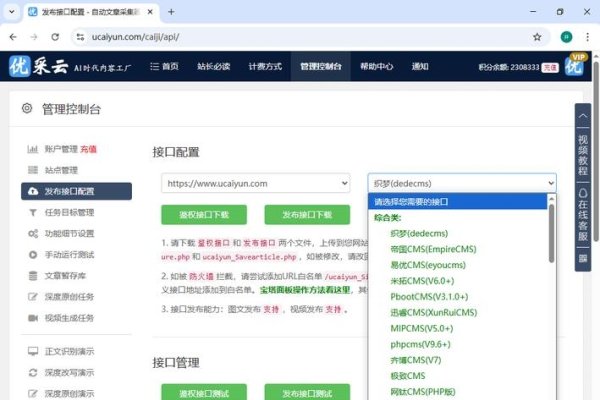Click the 功能细节设置 gears icon
This screenshot has height=400, width=600.
click(x=33, y=233)
